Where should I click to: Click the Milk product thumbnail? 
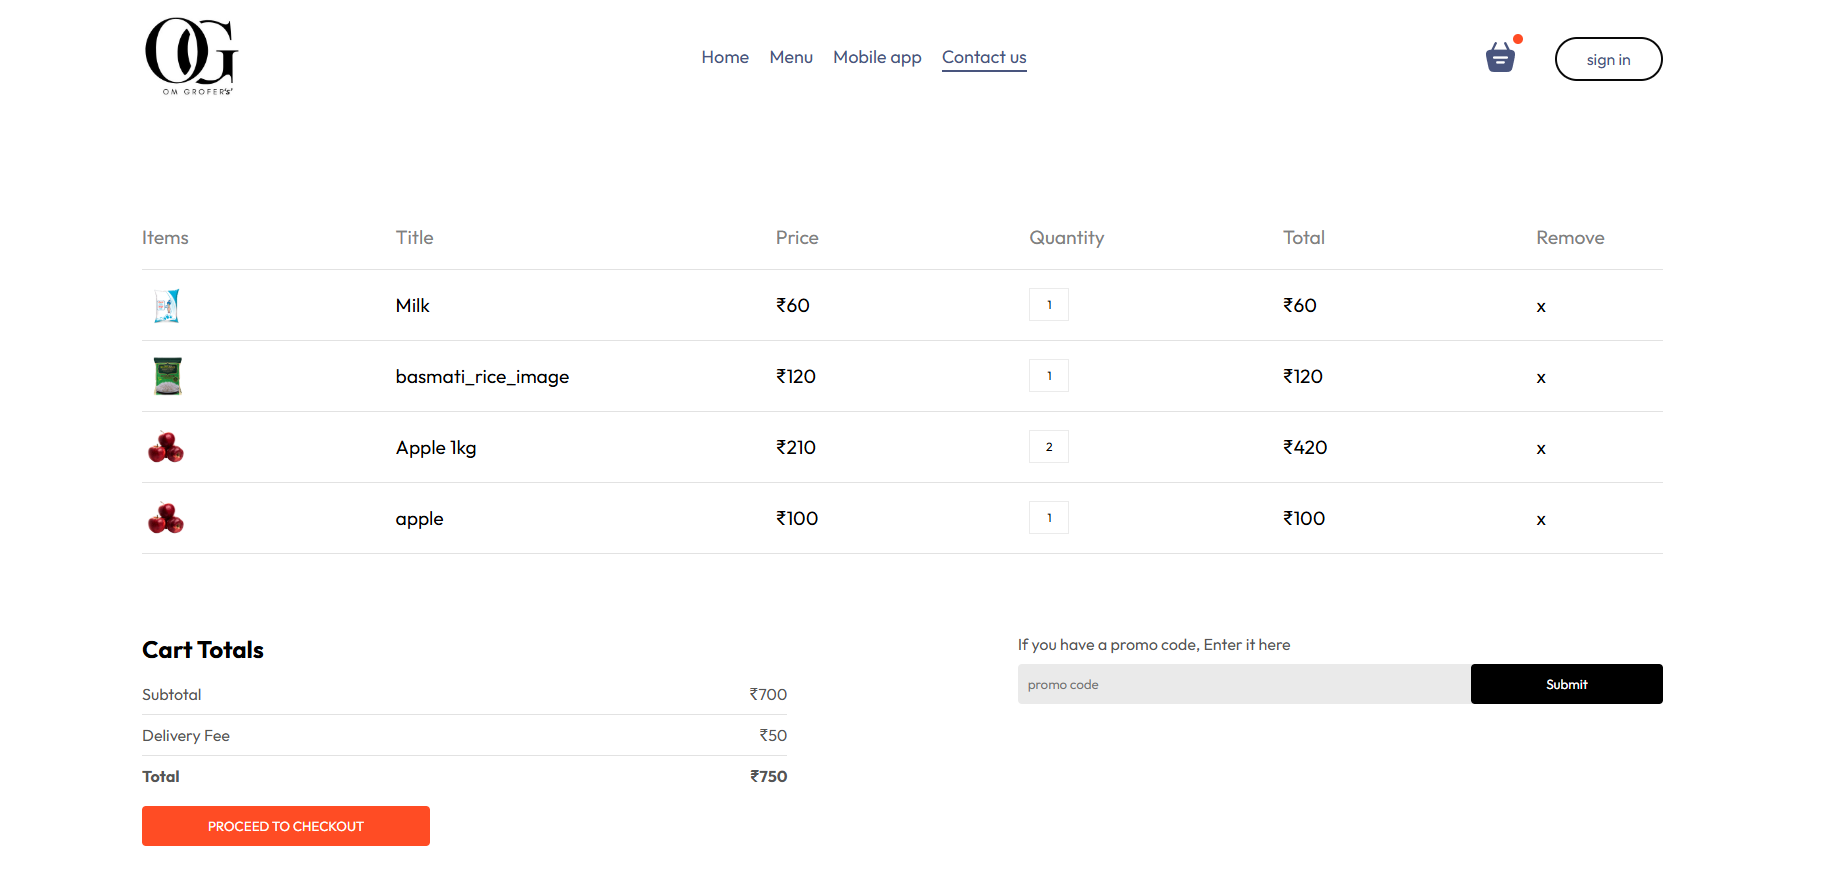(x=167, y=306)
